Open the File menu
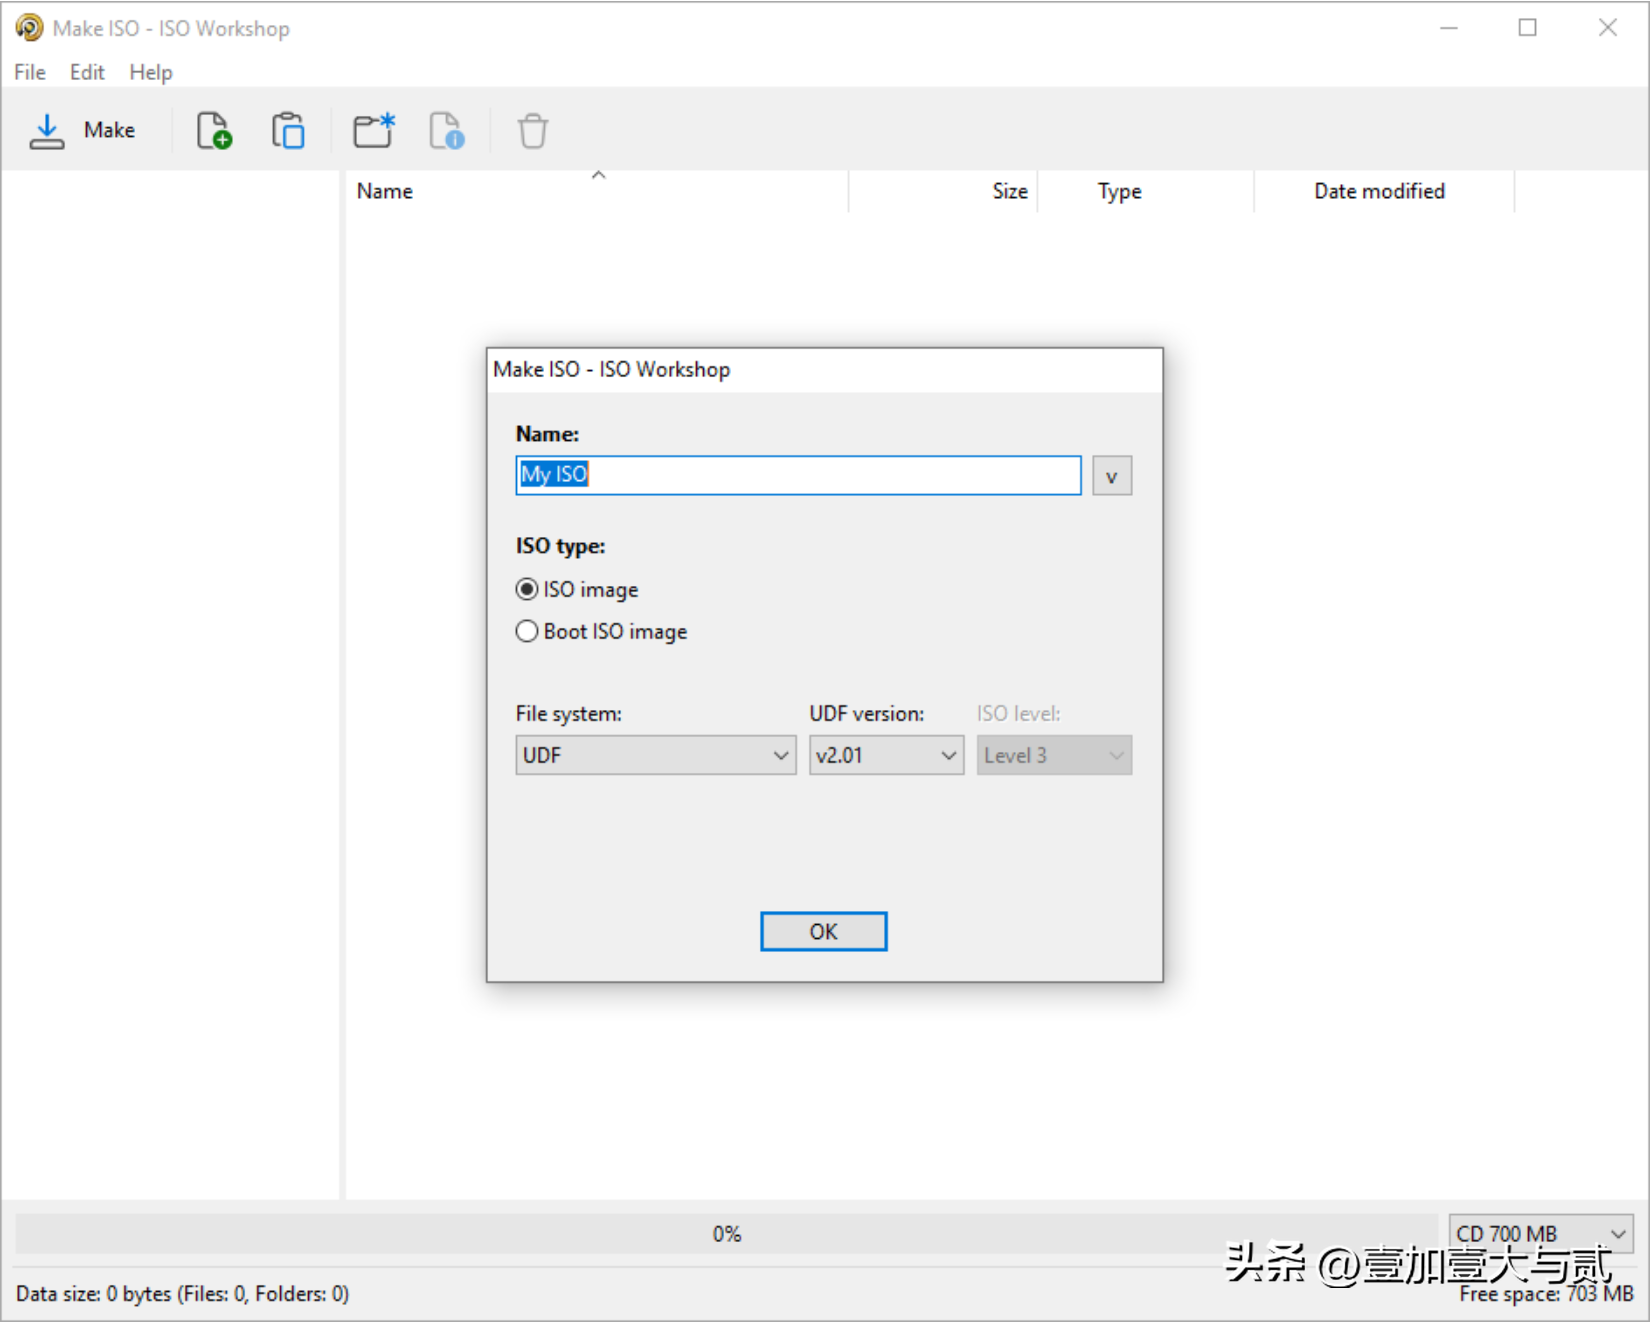Screen dimensions: 1650x1322 point(30,72)
